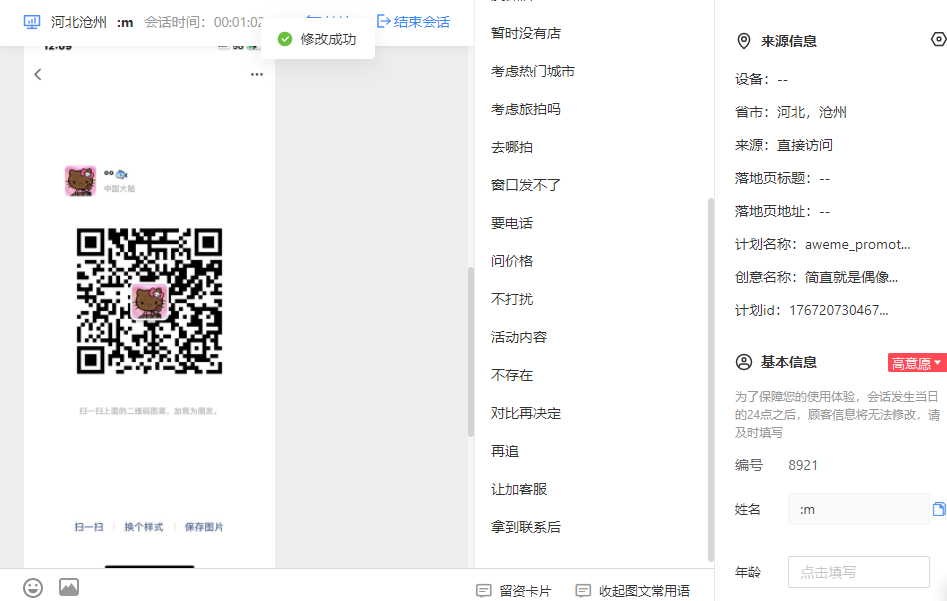Viewport: 947px width, 601px height.
Task: Click 换个样式 in the screenshot
Action: pyautogui.click(x=144, y=527)
